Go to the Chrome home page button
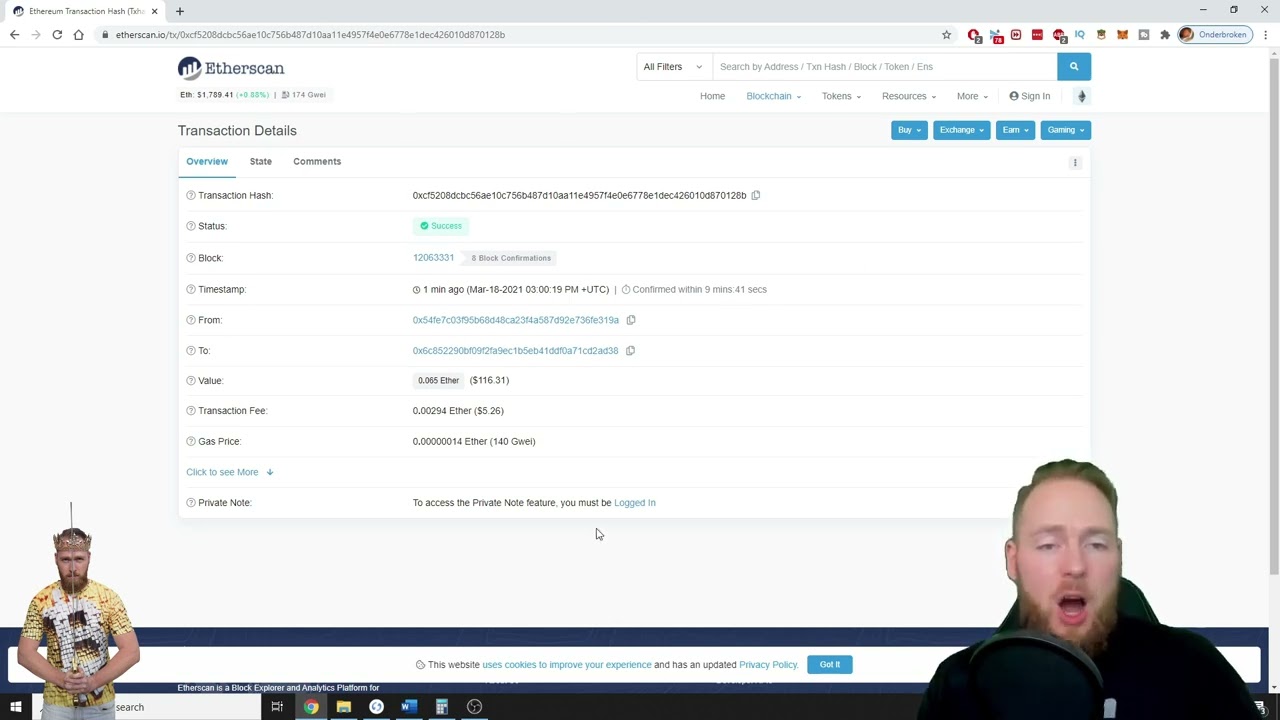Viewport: 1280px width, 720px height. (78, 35)
